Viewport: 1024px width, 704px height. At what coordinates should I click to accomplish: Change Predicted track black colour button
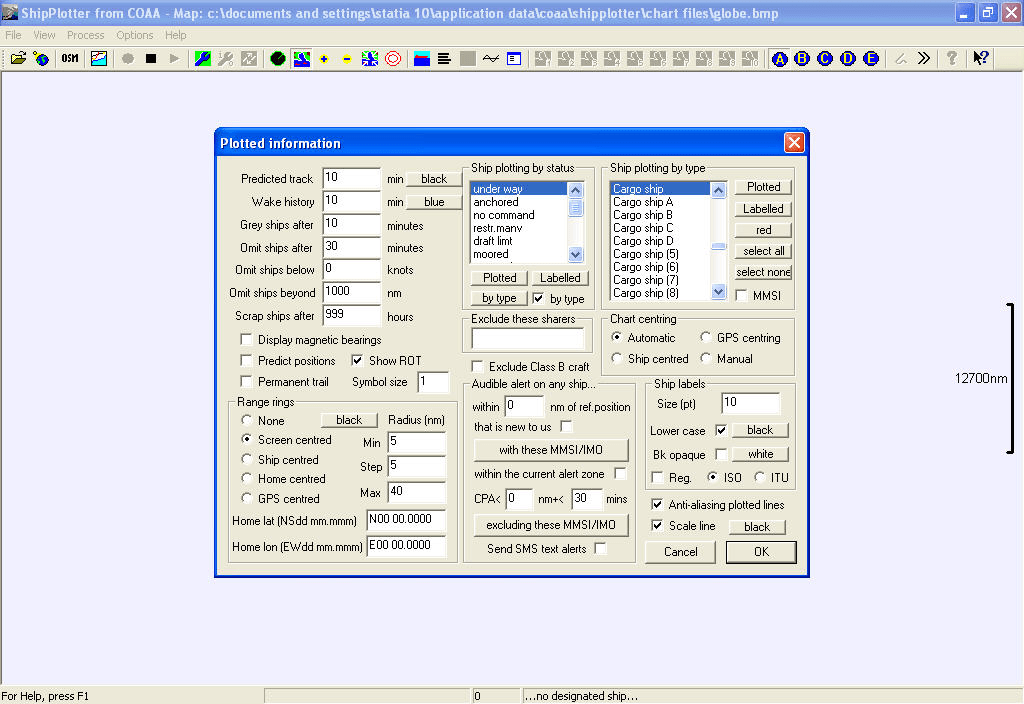[x=434, y=179]
